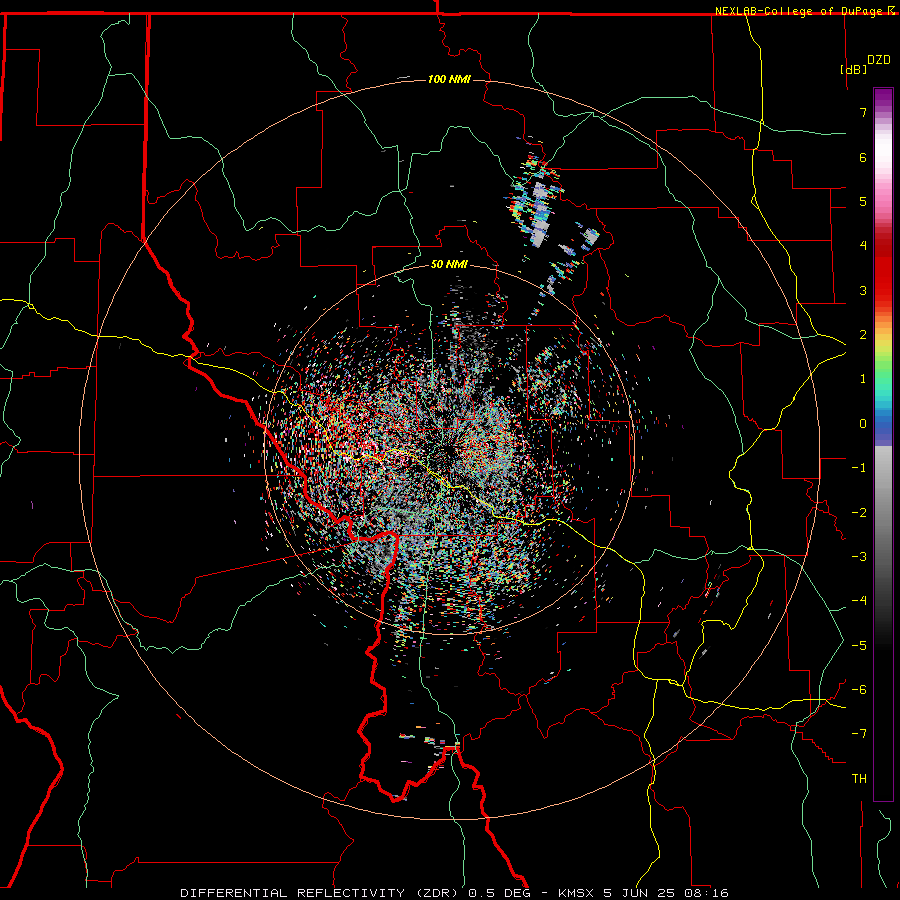Click the legend value 7
The image size is (900, 900).
point(863,112)
